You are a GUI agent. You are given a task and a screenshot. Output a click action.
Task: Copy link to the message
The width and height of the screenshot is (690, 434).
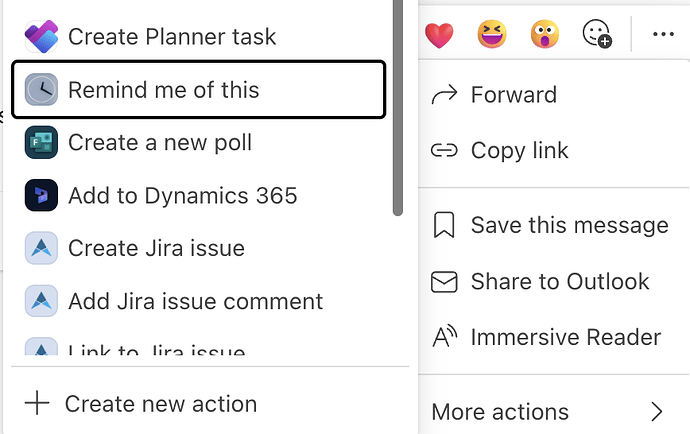pyautogui.click(x=518, y=151)
